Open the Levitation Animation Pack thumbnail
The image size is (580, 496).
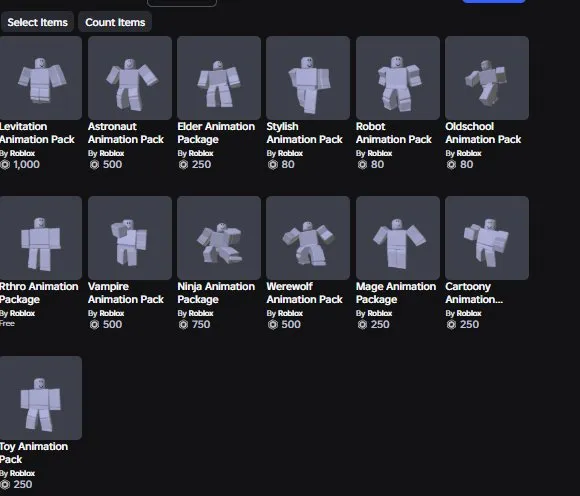pos(41,78)
